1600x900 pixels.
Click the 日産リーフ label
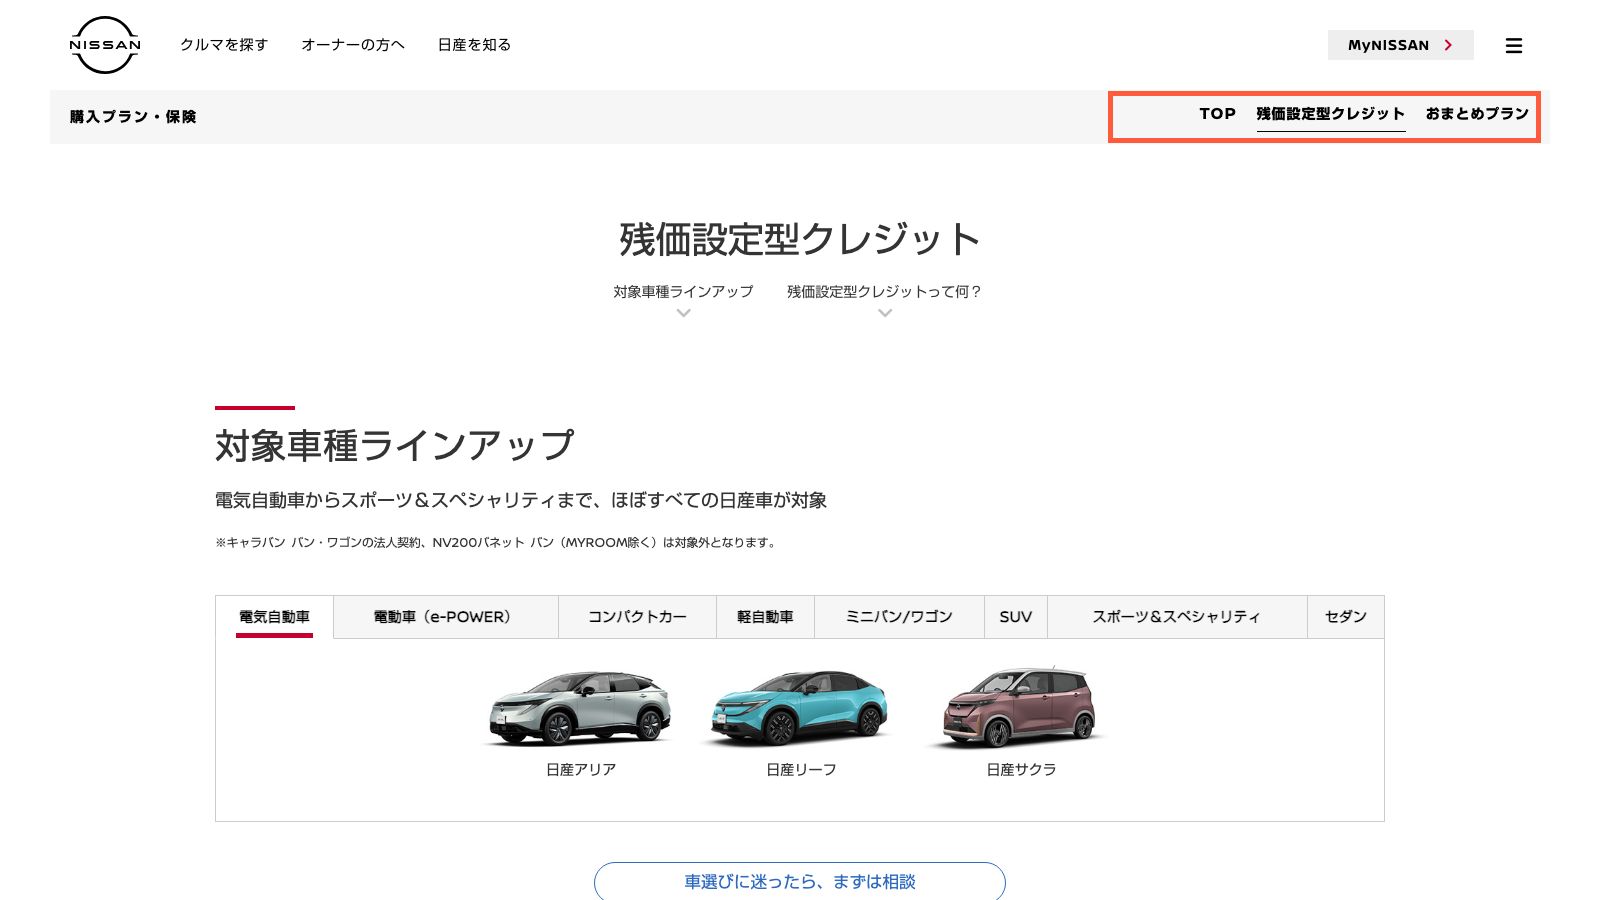[x=801, y=770]
